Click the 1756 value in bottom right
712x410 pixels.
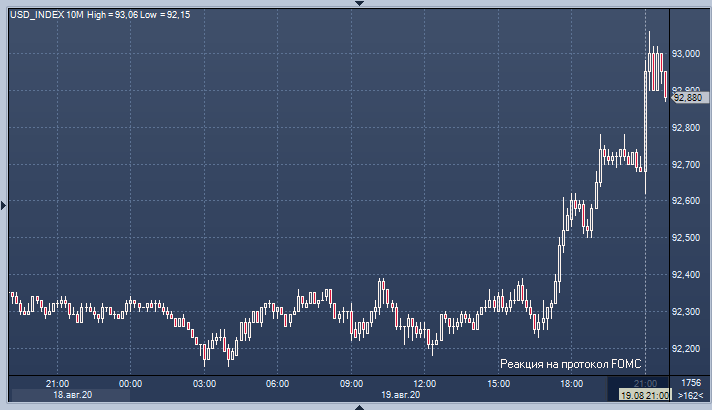tap(690, 383)
